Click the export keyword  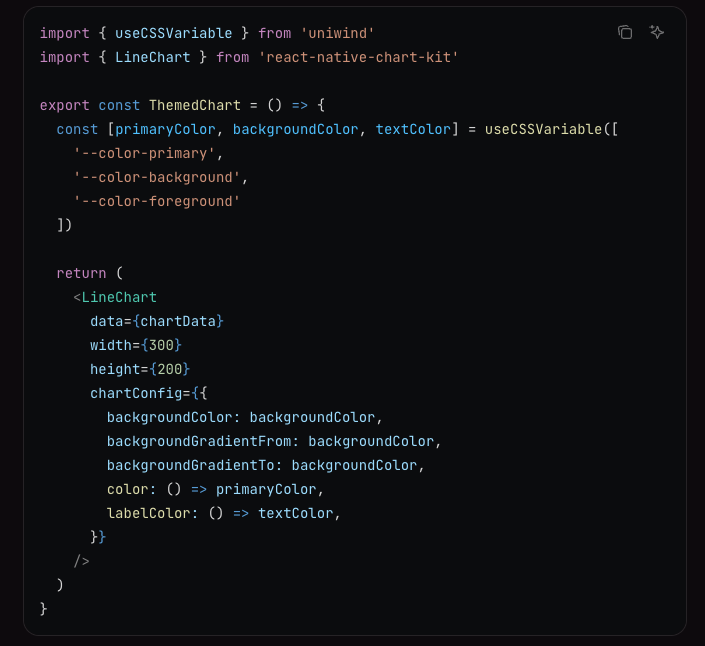click(x=65, y=105)
